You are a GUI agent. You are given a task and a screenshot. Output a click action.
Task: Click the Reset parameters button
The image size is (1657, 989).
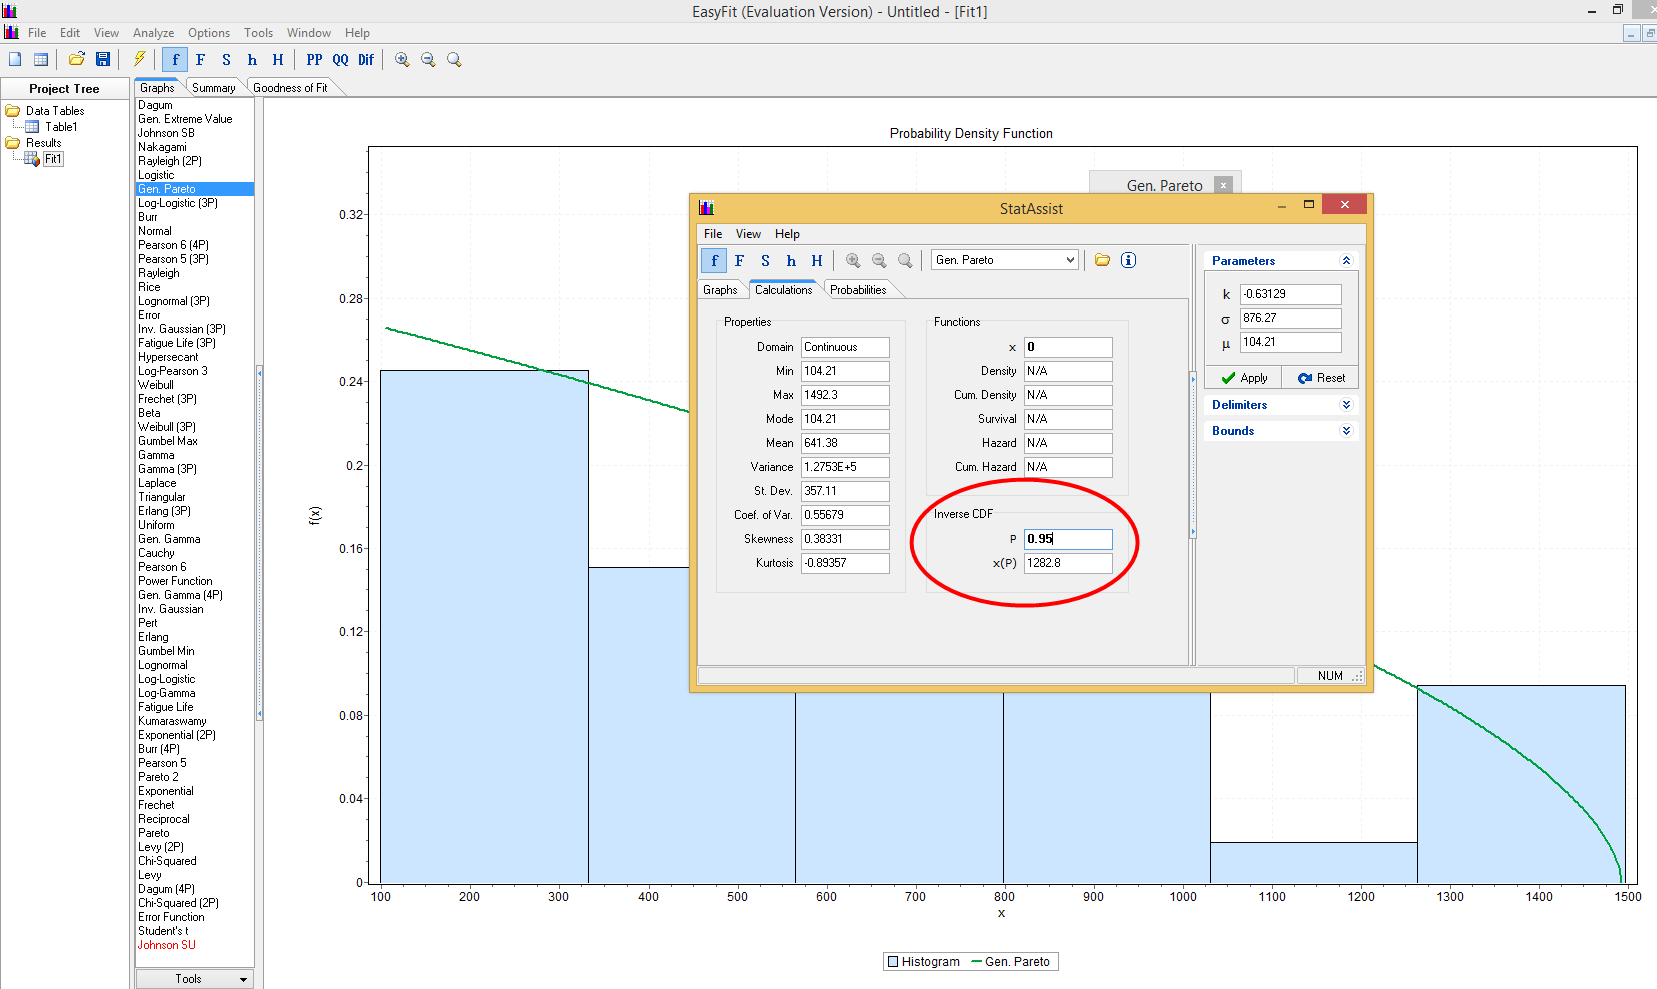tap(1321, 378)
